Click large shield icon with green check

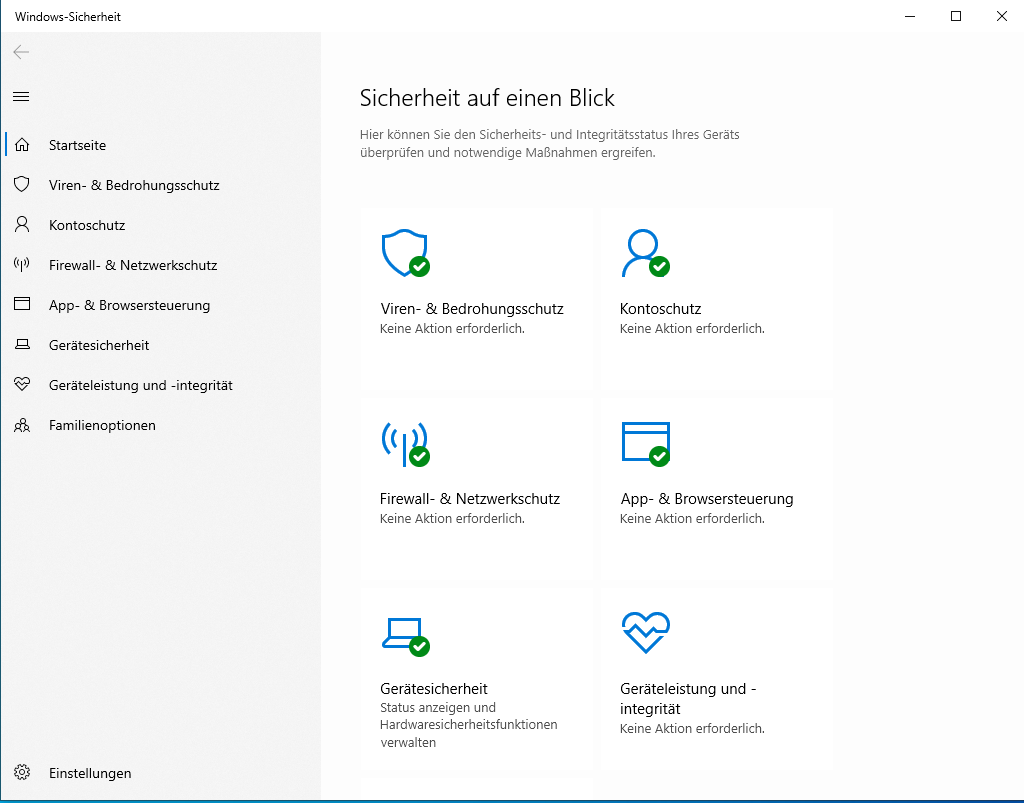[x=406, y=253]
